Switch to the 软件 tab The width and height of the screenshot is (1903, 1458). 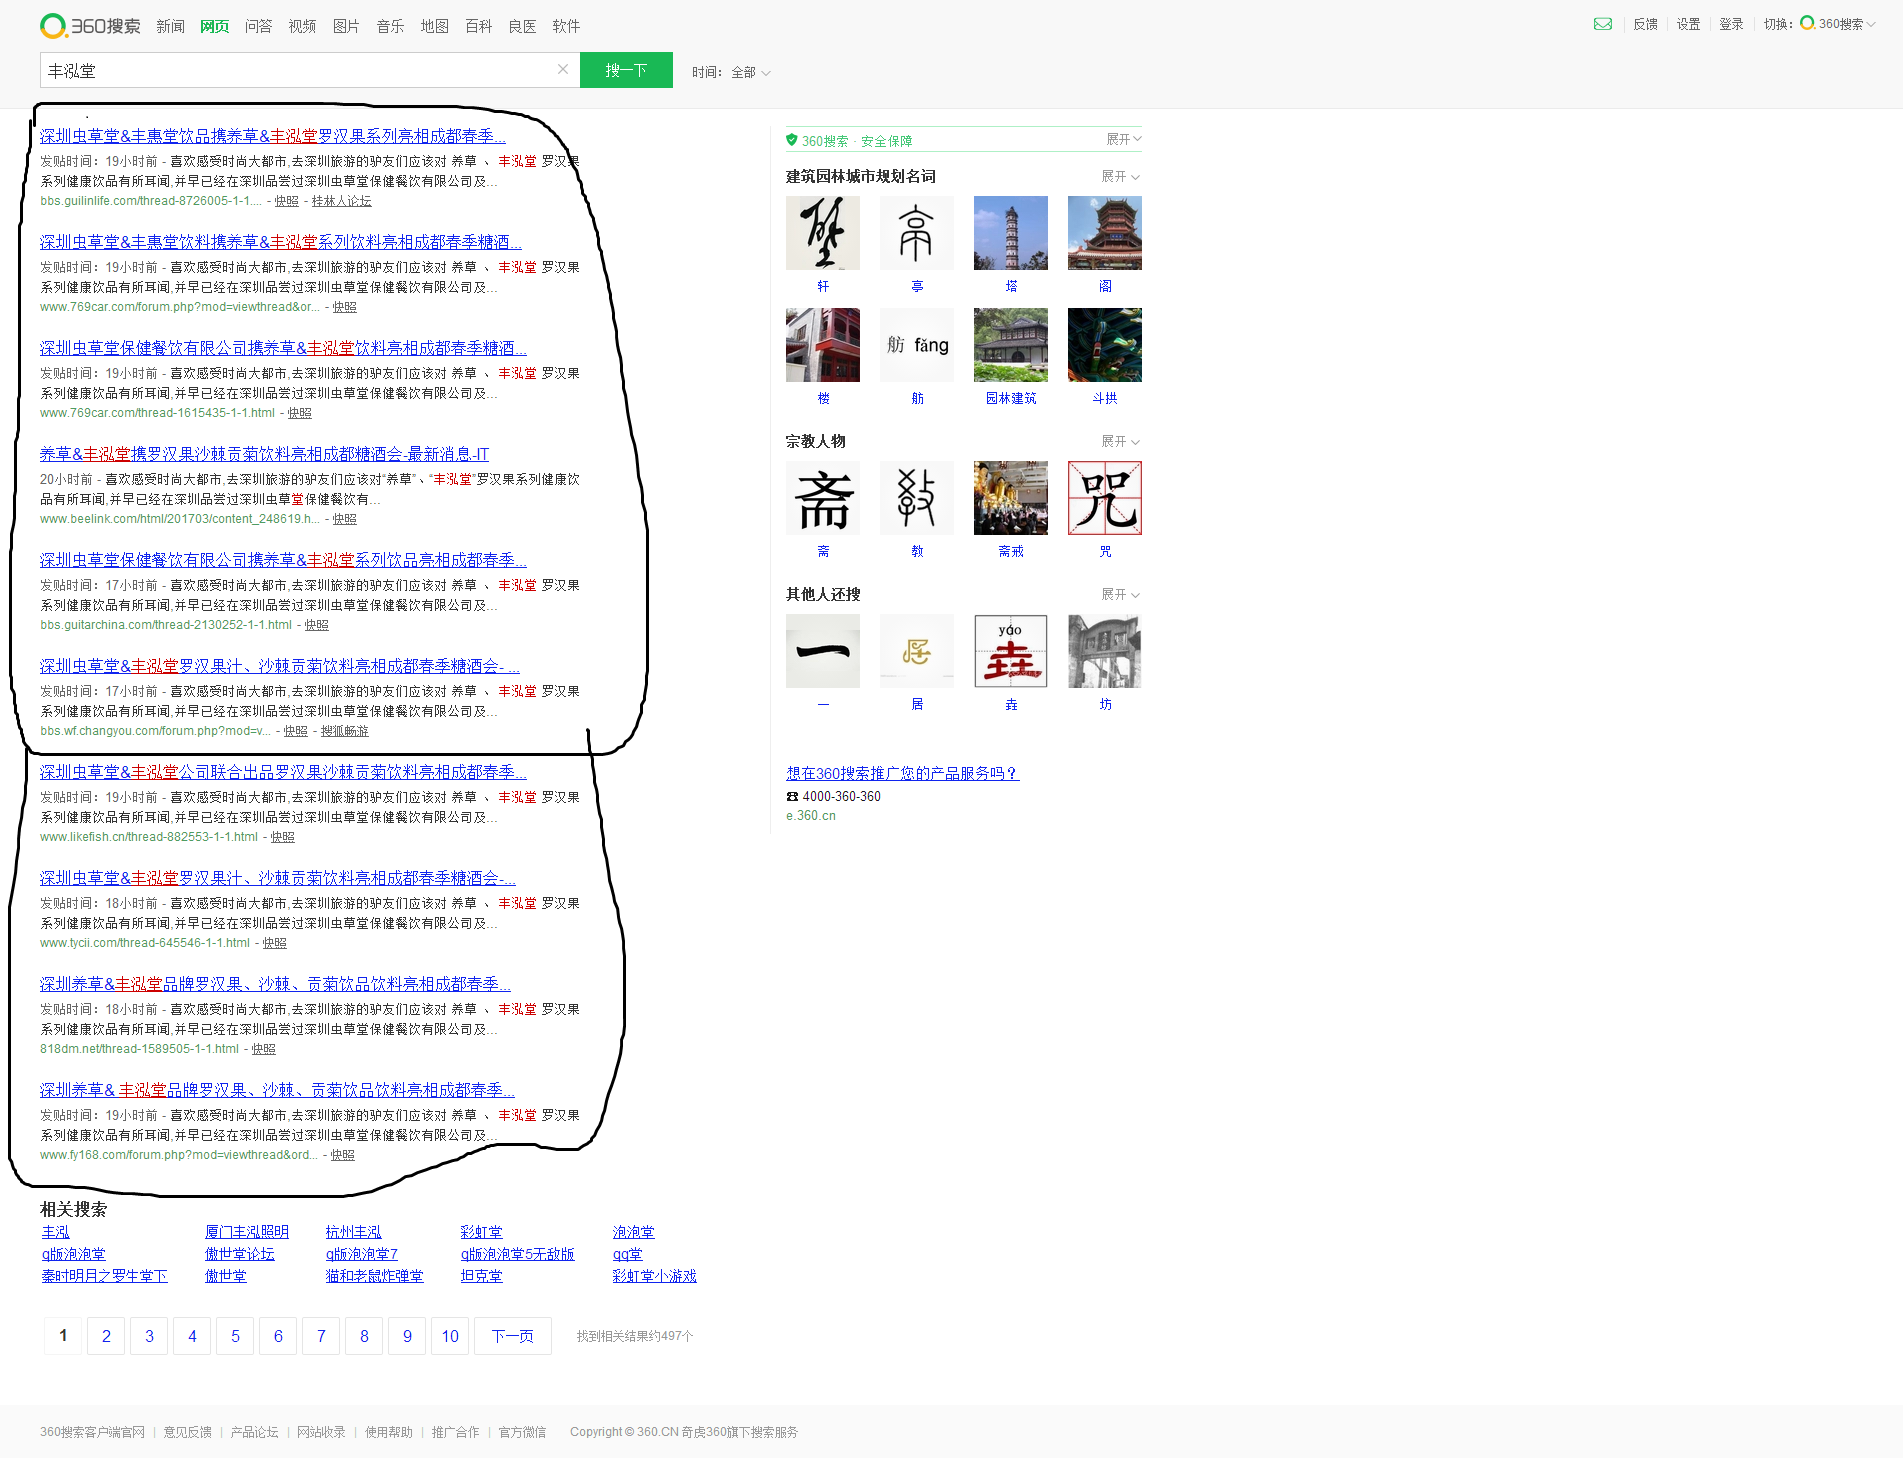coord(566,26)
